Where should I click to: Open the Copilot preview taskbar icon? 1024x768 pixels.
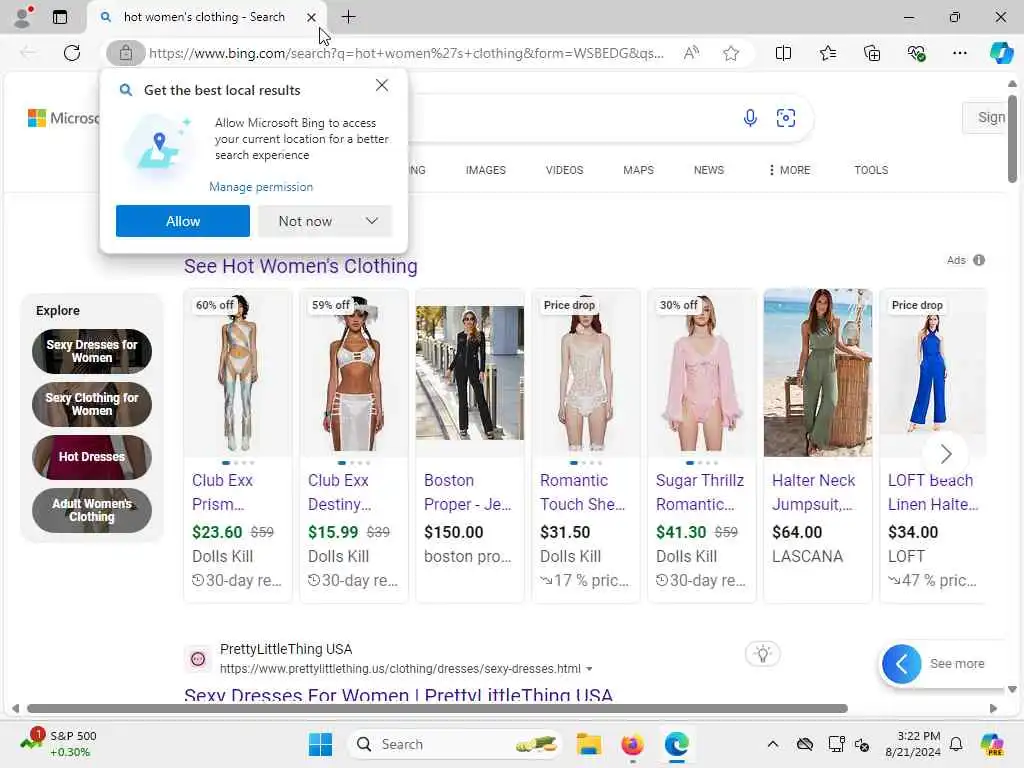pyautogui.click(x=992, y=744)
